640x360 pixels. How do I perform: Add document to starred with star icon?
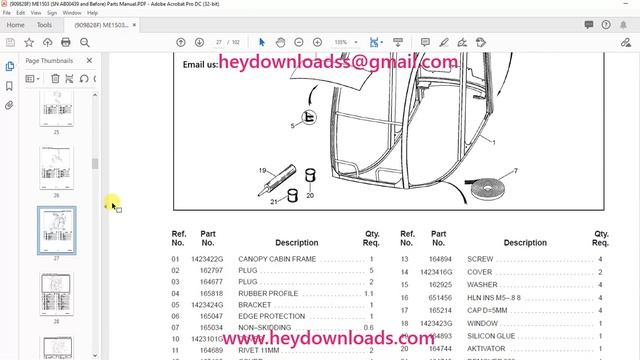click(x=29, y=42)
